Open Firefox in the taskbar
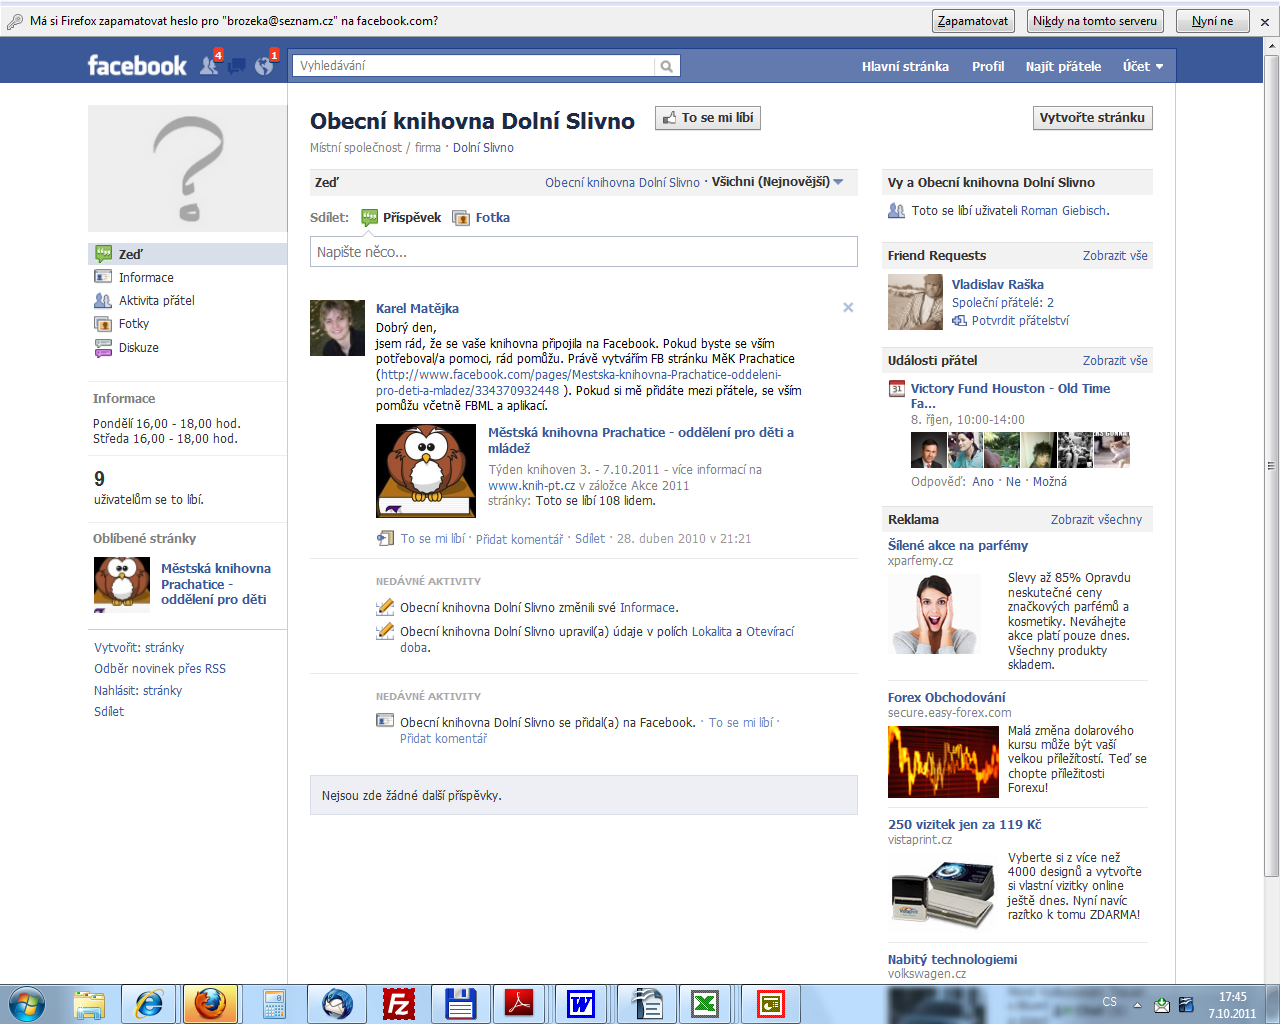This screenshot has height=1024, width=1280. click(210, 1003)
